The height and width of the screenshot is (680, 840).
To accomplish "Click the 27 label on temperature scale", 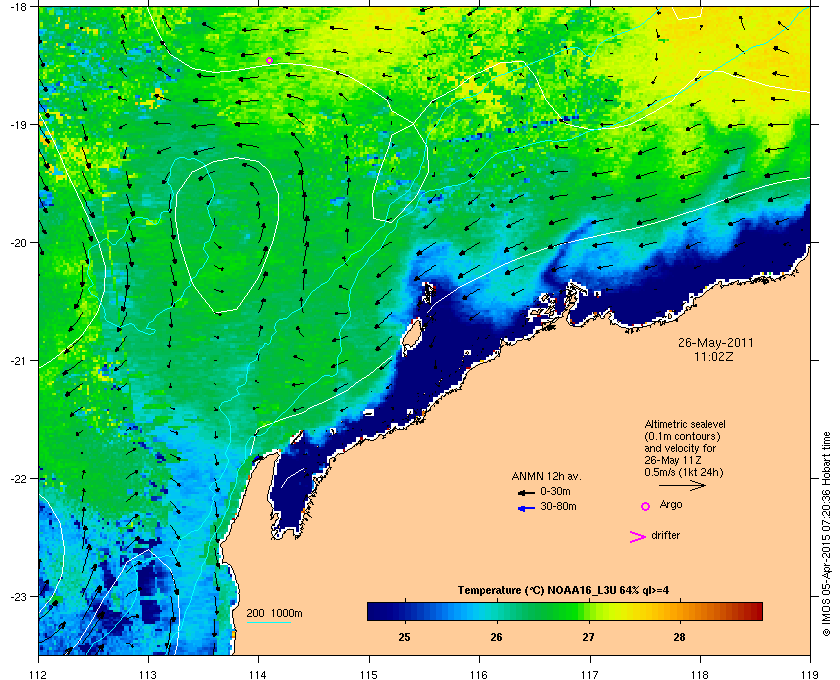I will (588, 637).
